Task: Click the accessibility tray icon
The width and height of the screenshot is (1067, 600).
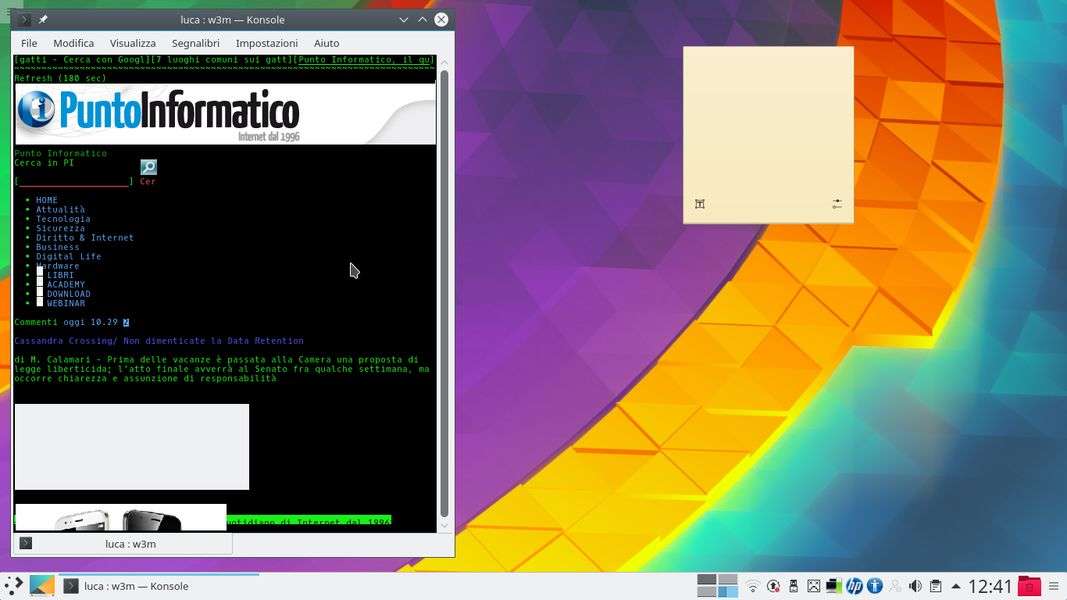Action: tap(874, 586)
